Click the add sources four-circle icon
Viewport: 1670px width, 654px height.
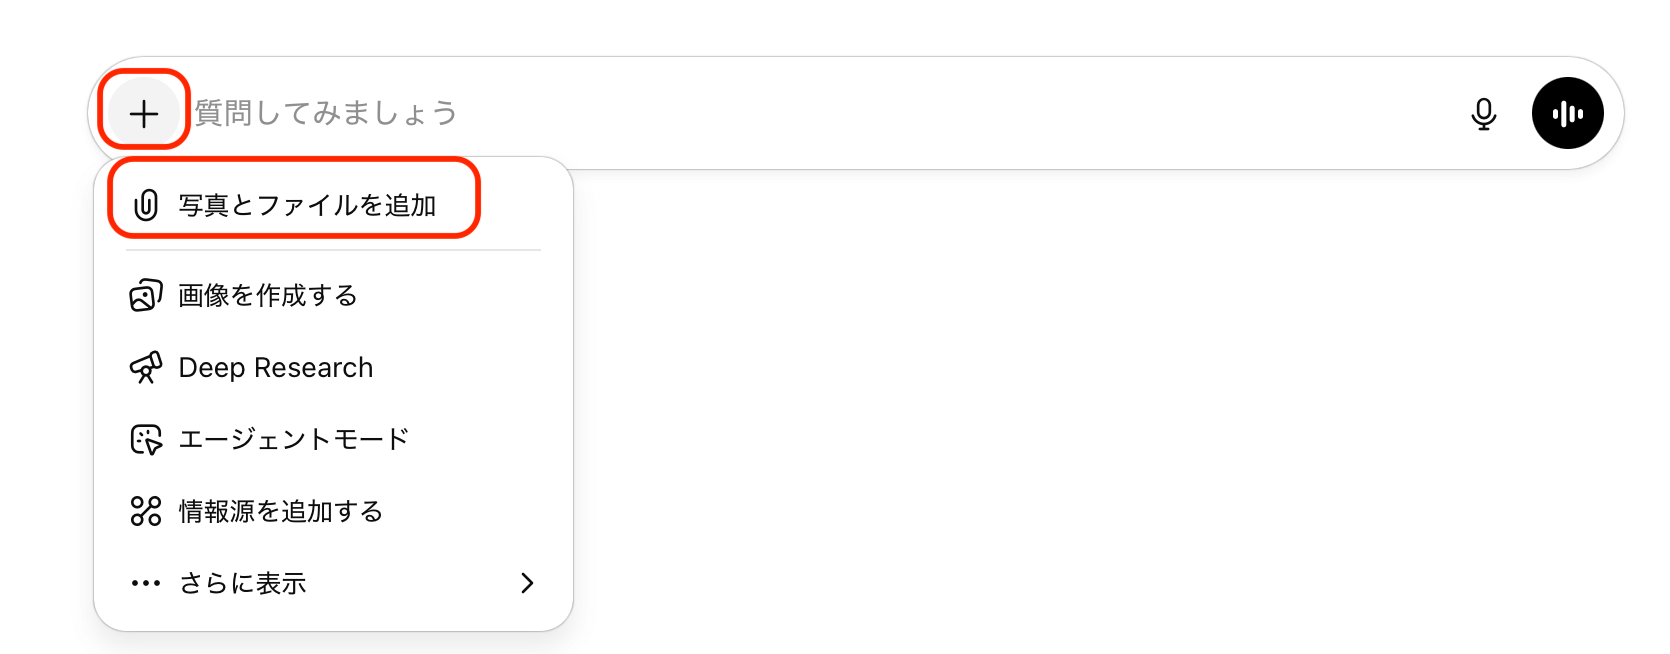click(x=146, y=511)
